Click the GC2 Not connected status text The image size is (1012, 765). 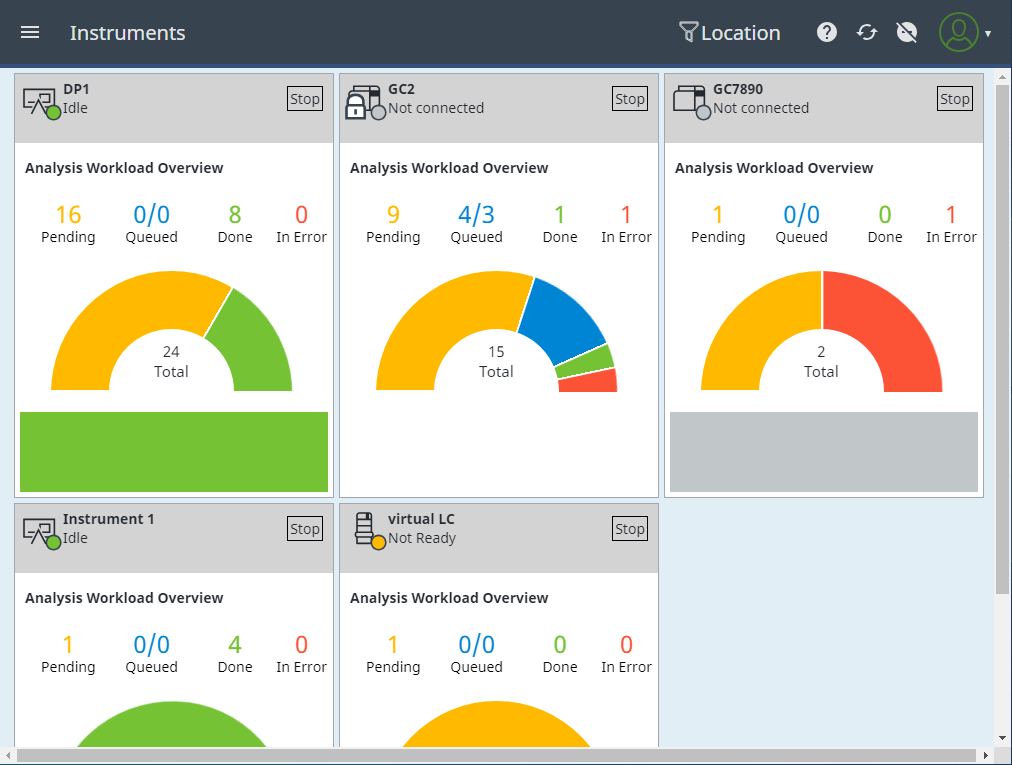click(x=436, y=108)
